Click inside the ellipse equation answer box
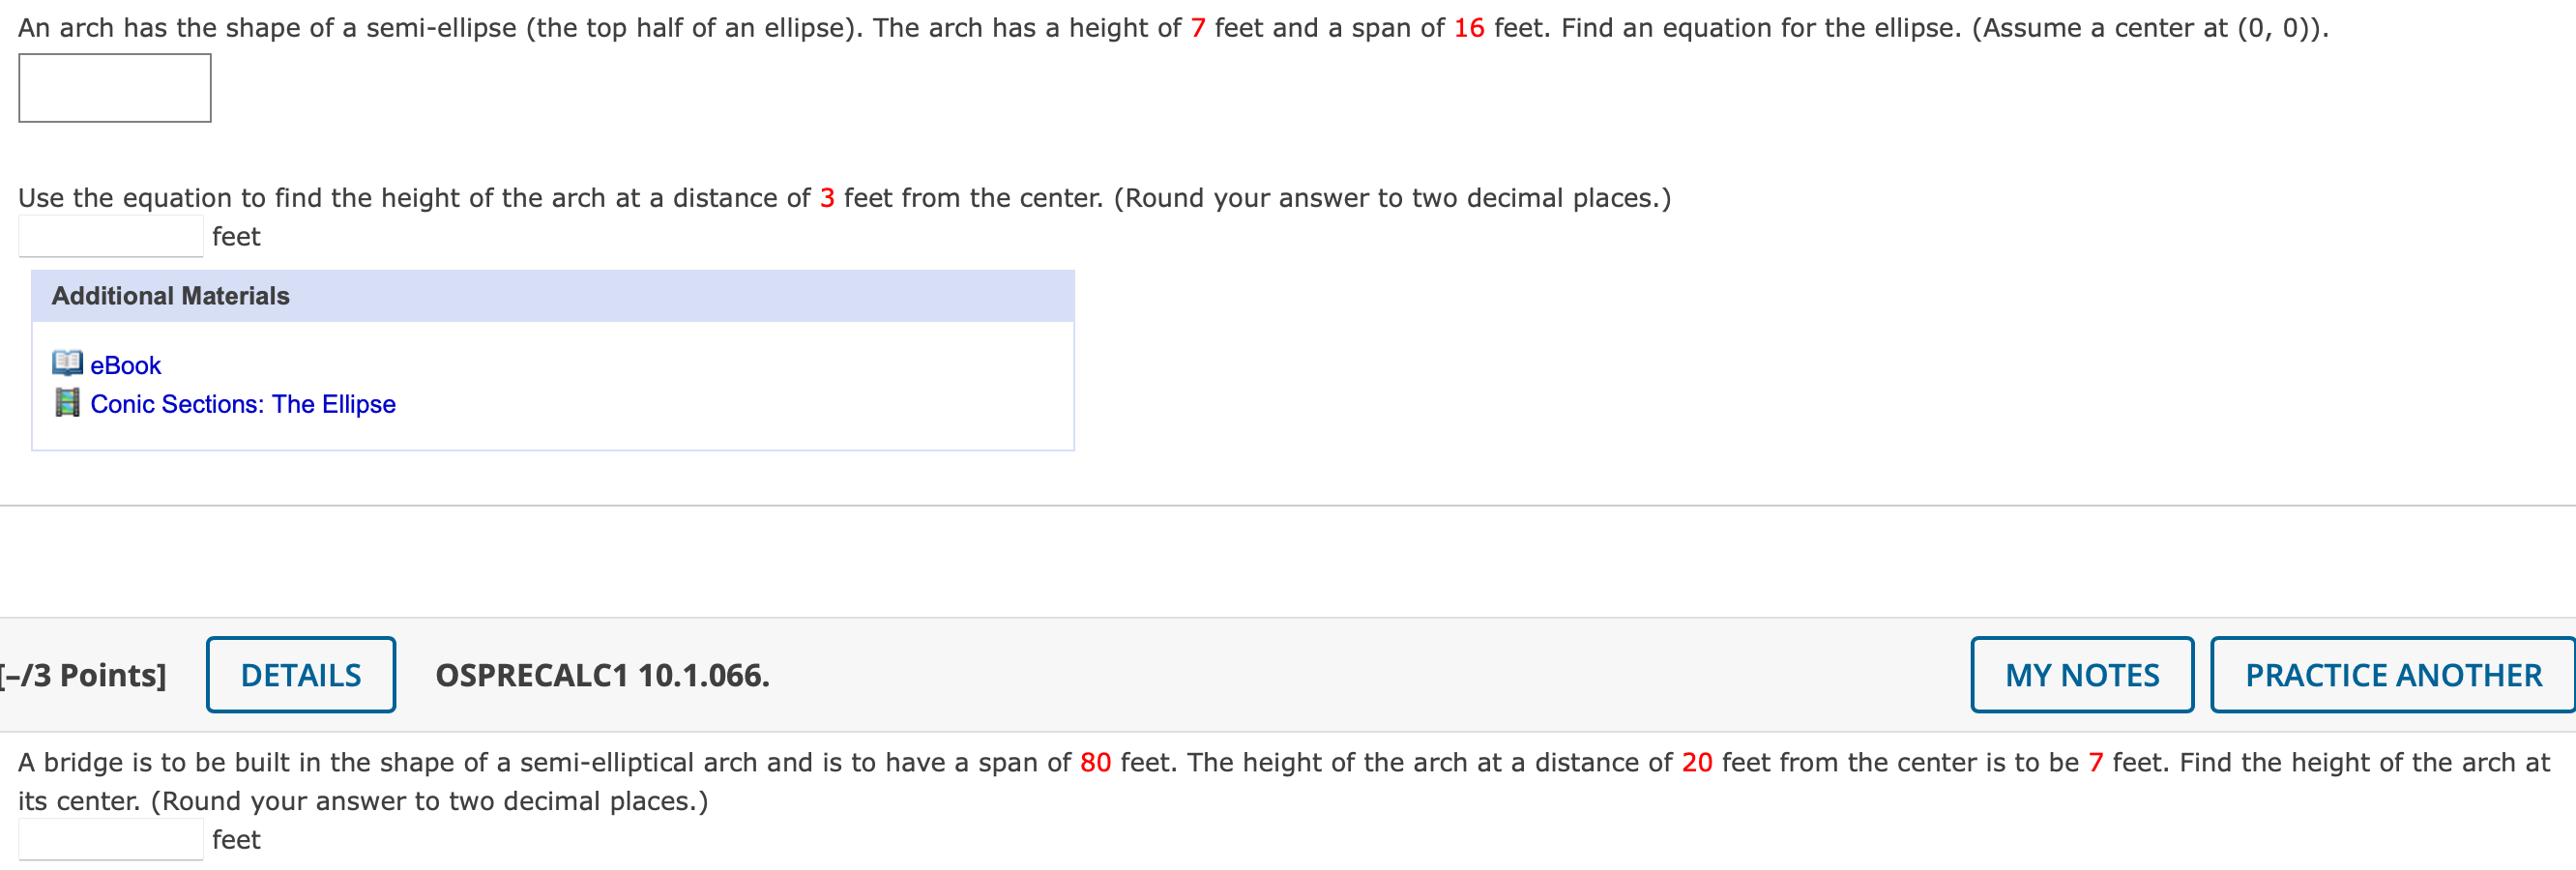The image size is (2576, 870). (114, 88)
